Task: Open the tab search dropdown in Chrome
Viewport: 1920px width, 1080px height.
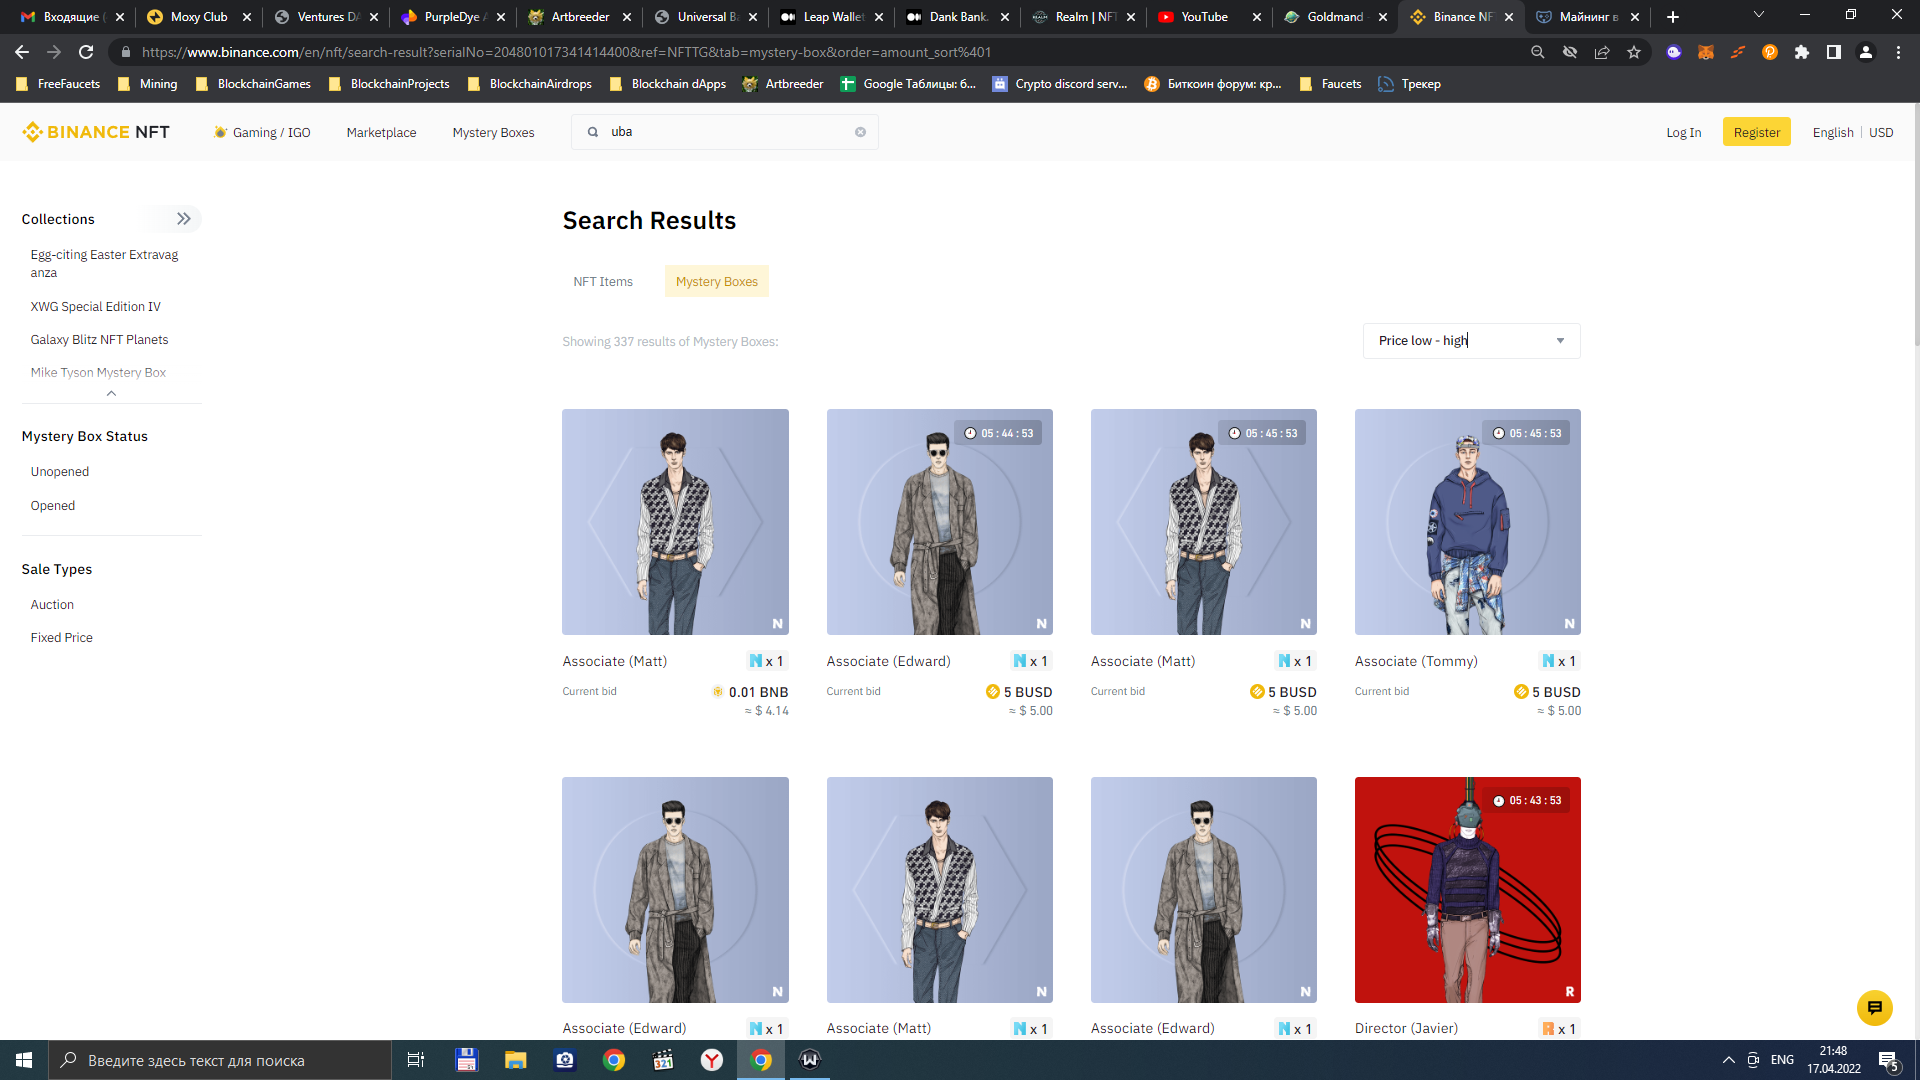Action: coord(1759,15)
